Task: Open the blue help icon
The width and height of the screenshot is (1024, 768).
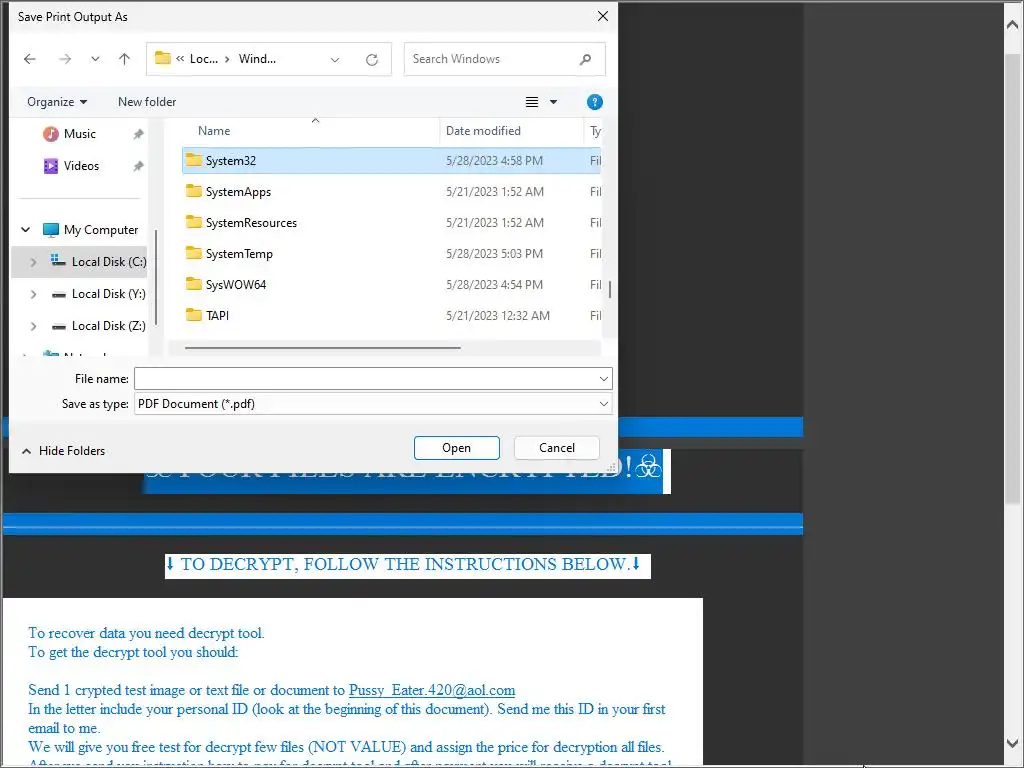Action: (594, 102)
